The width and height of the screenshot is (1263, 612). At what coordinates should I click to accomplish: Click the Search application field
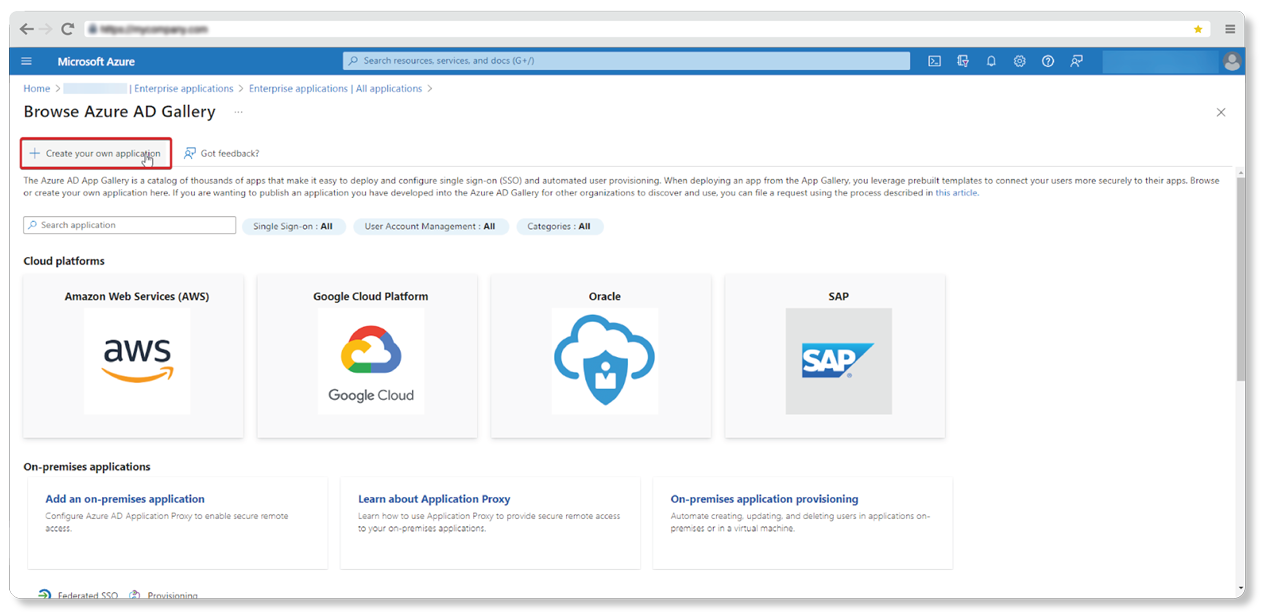[x=130, y=225]
